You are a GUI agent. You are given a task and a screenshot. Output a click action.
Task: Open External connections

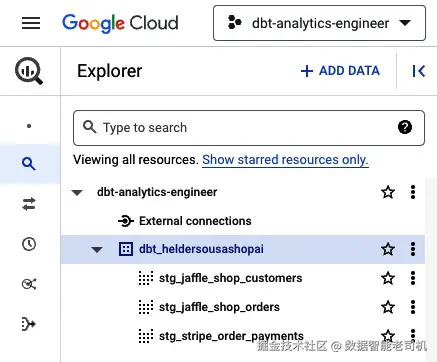click(x=195, y=221)
